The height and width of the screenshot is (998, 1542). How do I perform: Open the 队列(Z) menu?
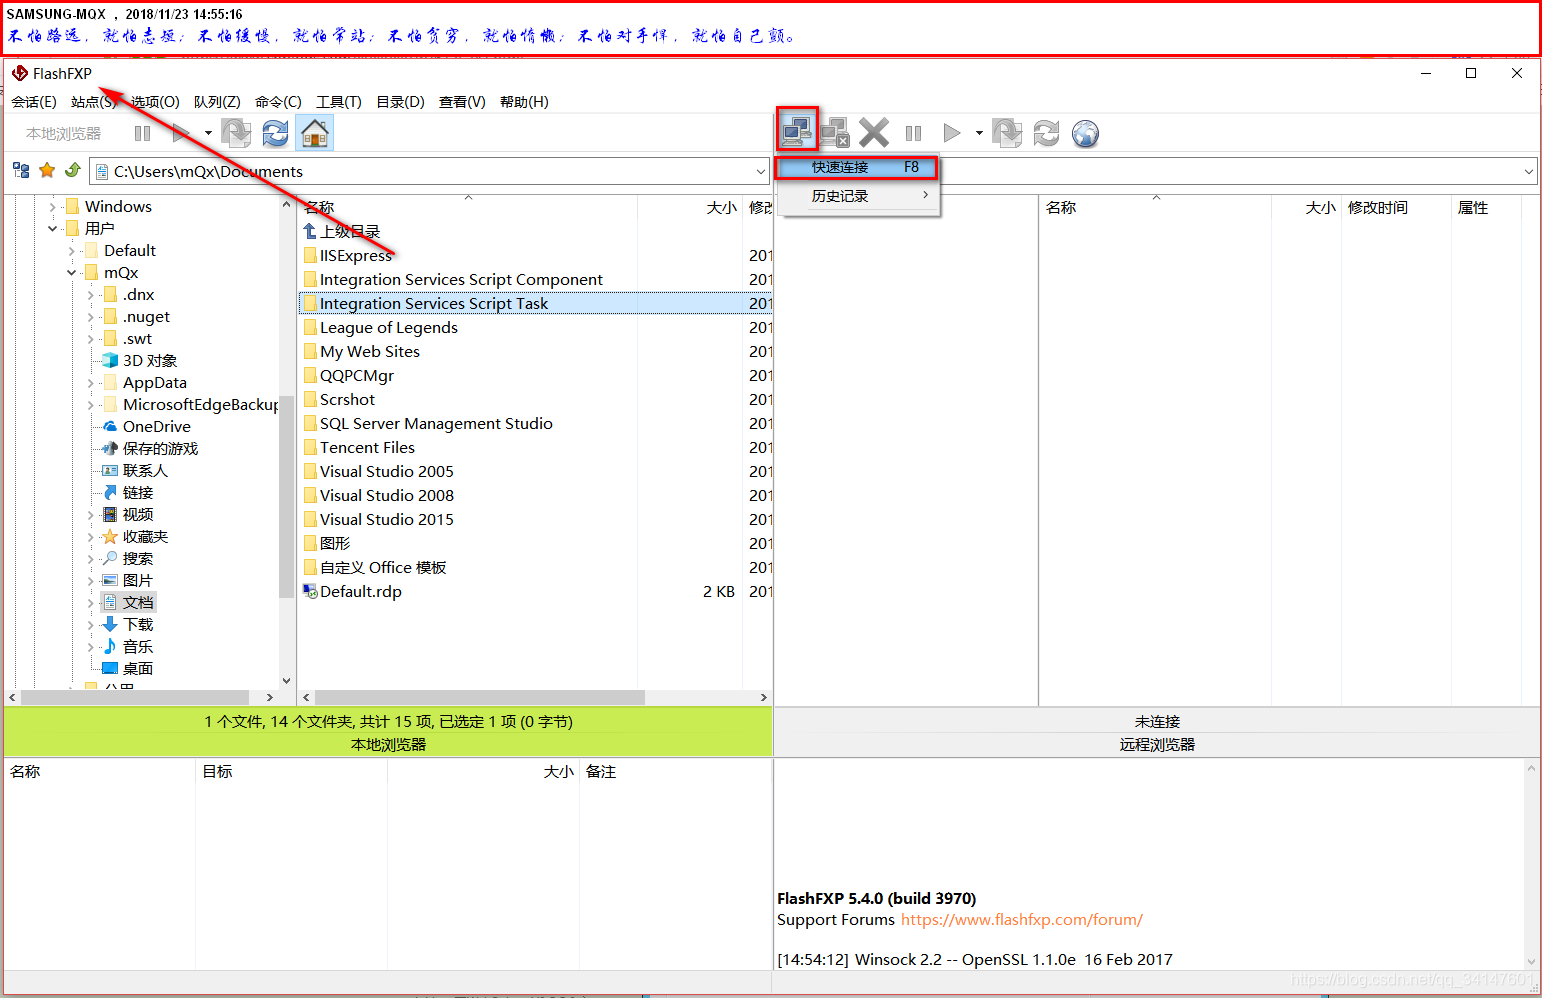[x=217, y=101]
